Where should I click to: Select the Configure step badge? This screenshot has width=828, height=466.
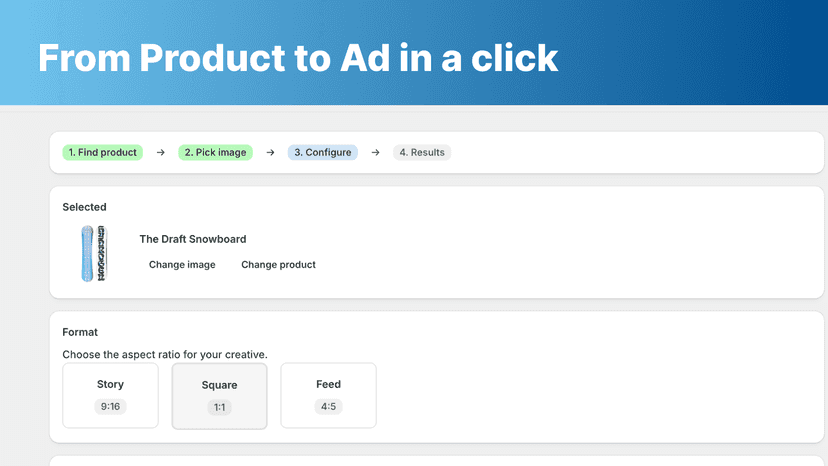(323, 152)
